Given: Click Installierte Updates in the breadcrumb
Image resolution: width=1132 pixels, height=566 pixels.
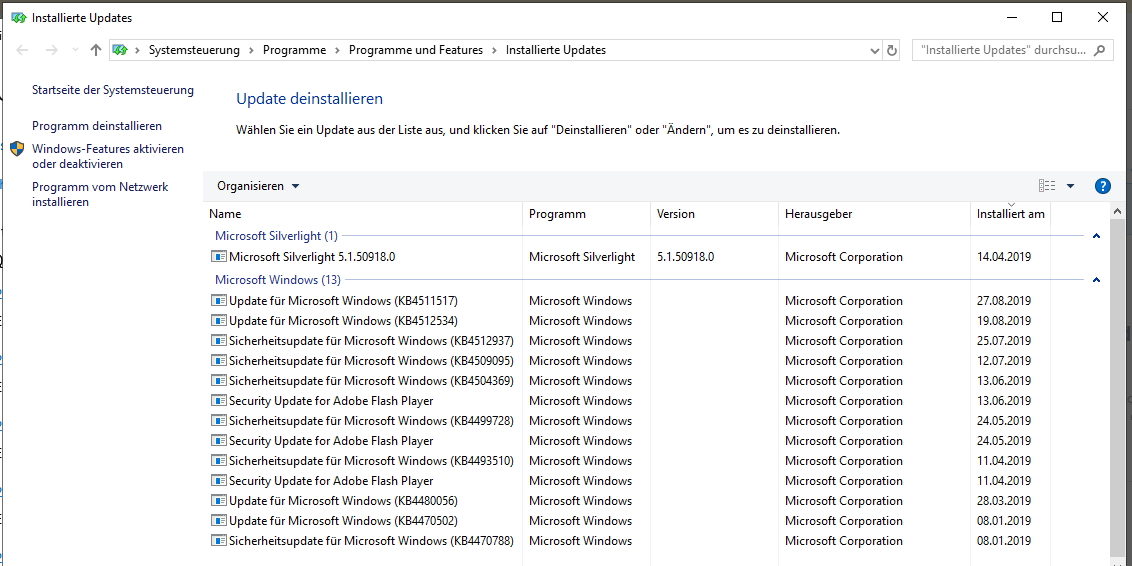Looking at the screenshot, I should tap(555, 50).
